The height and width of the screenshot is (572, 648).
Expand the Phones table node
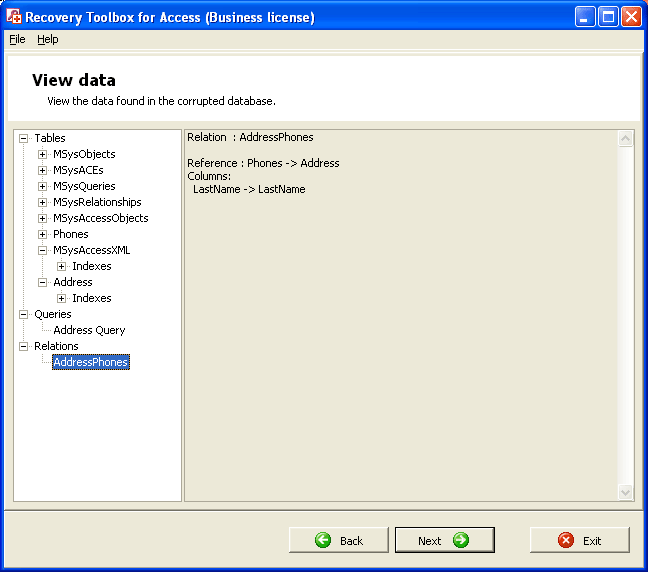pos(42,234)
